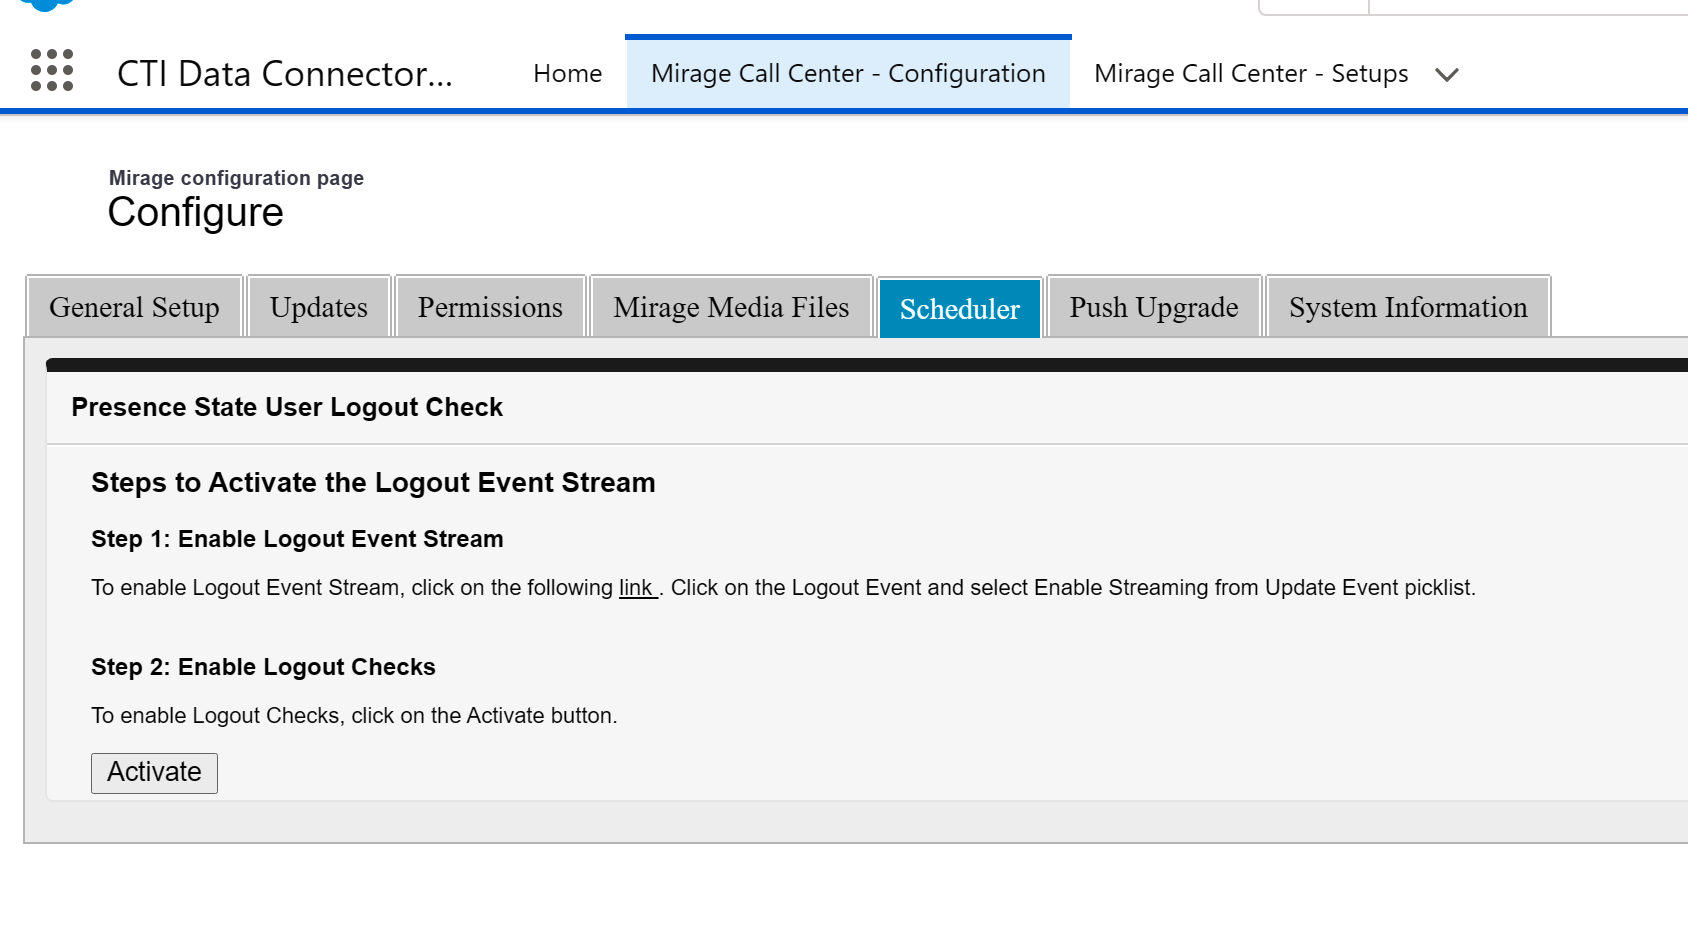Follow the Logout Event Stream link
The height and width of the screenshot is (928, 1688).
point(636,588)
